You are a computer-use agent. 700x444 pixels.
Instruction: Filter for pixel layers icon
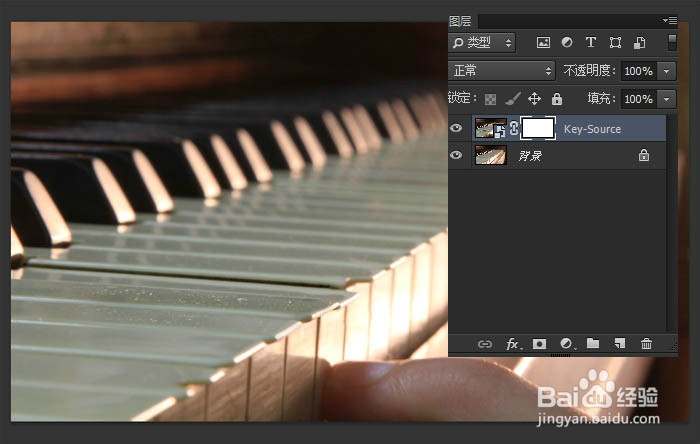[543, 42]
